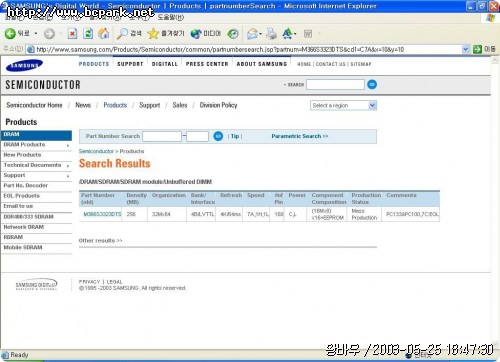Refresh the page with the green arrows icon

click(88, 33)
